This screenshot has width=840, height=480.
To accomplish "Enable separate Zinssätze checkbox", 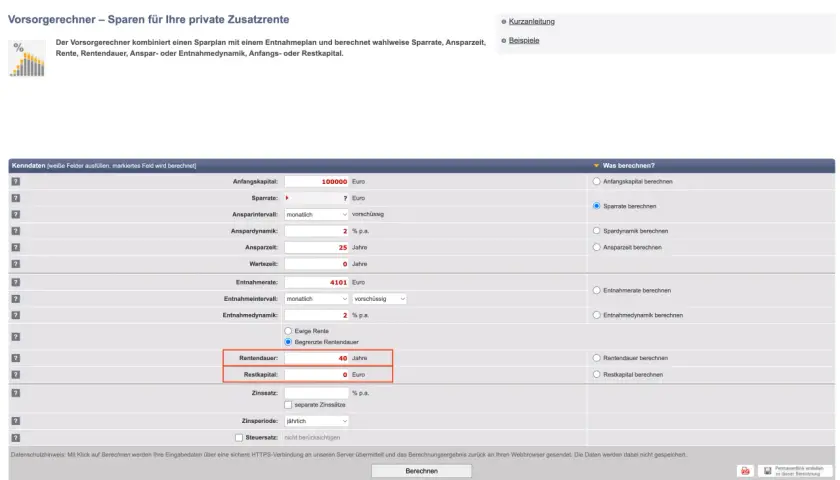I will [288, 405].
